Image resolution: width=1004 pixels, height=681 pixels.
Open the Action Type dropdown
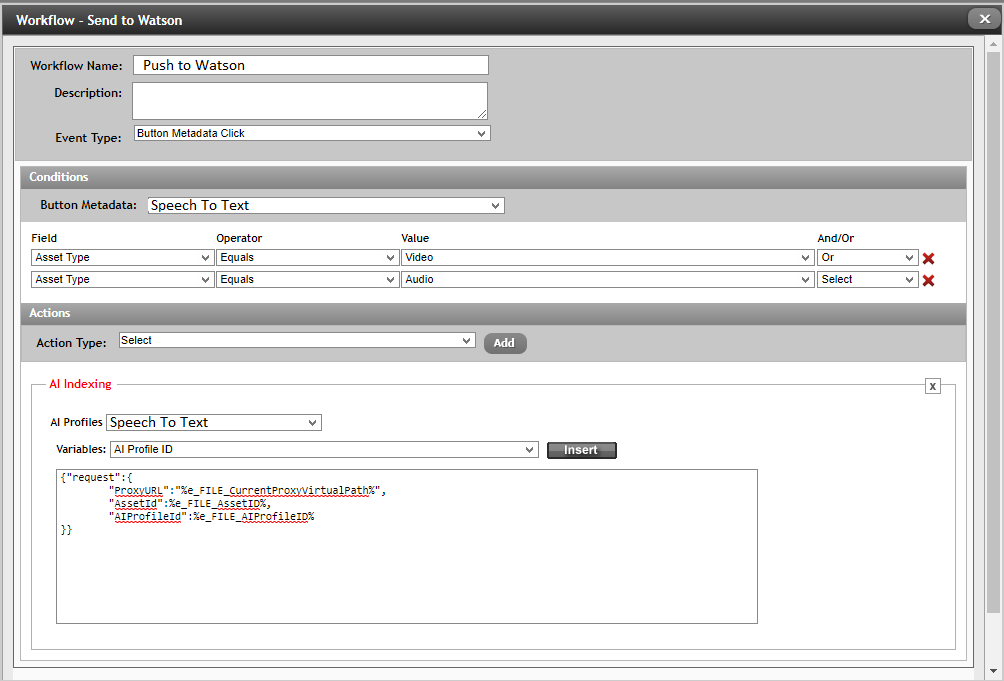(x=297, y=340)
